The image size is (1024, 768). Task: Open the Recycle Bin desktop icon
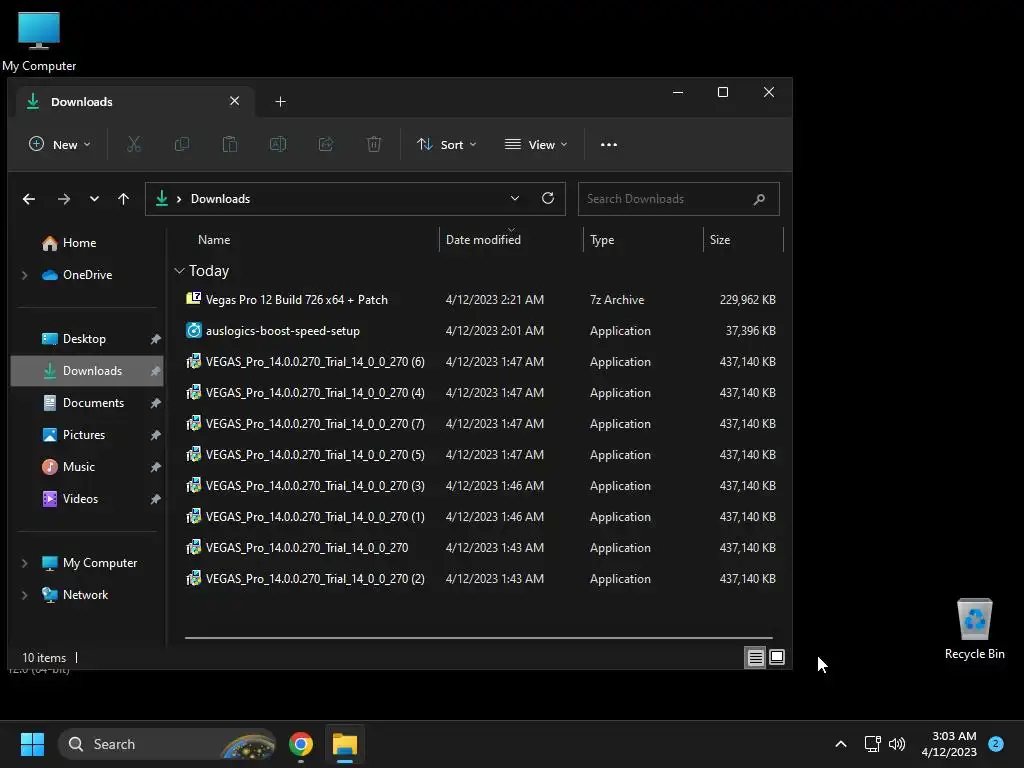click(974, 629)
